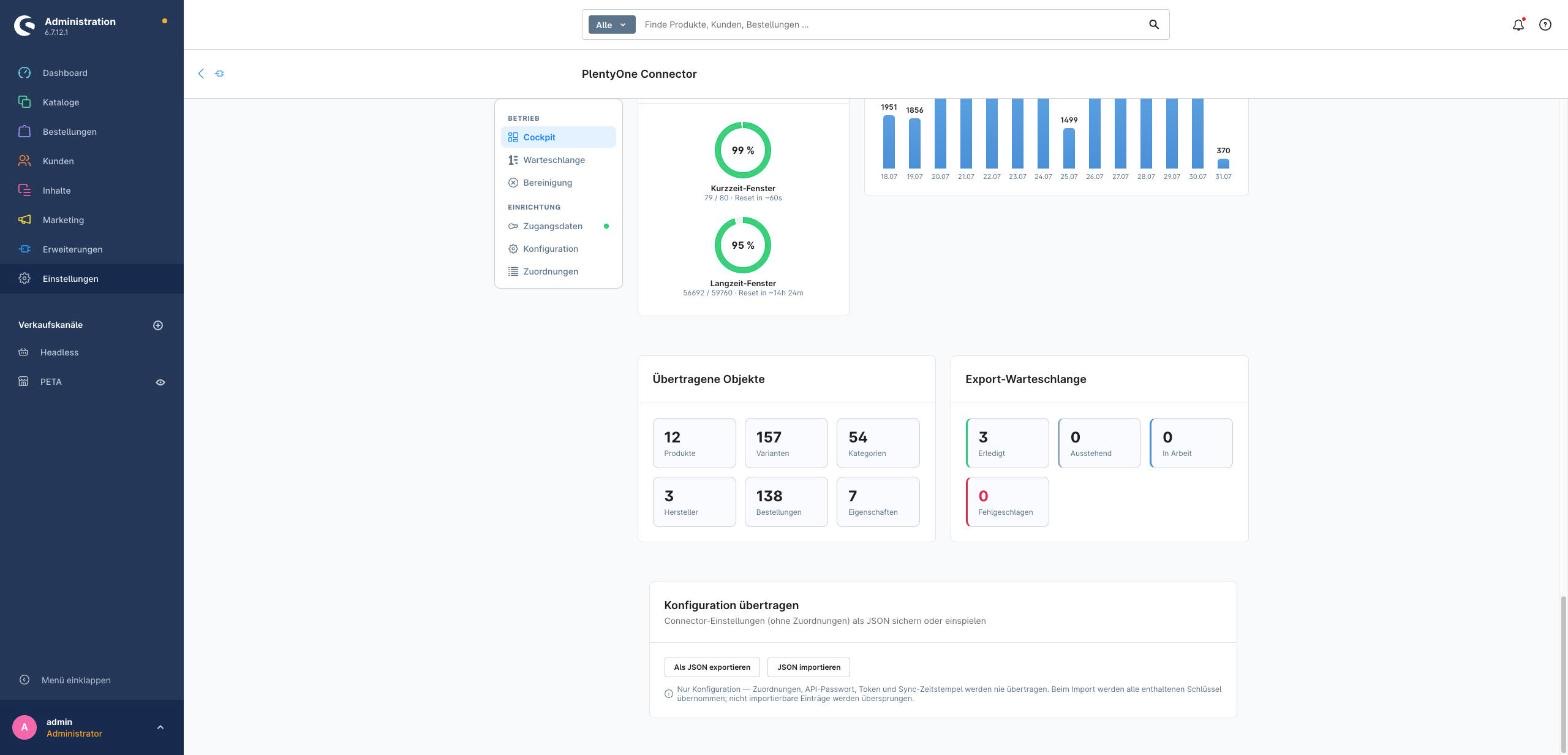Click the Kunden people icon
Viewport: 1568px width, 755px height.
[x=25, y=161]
